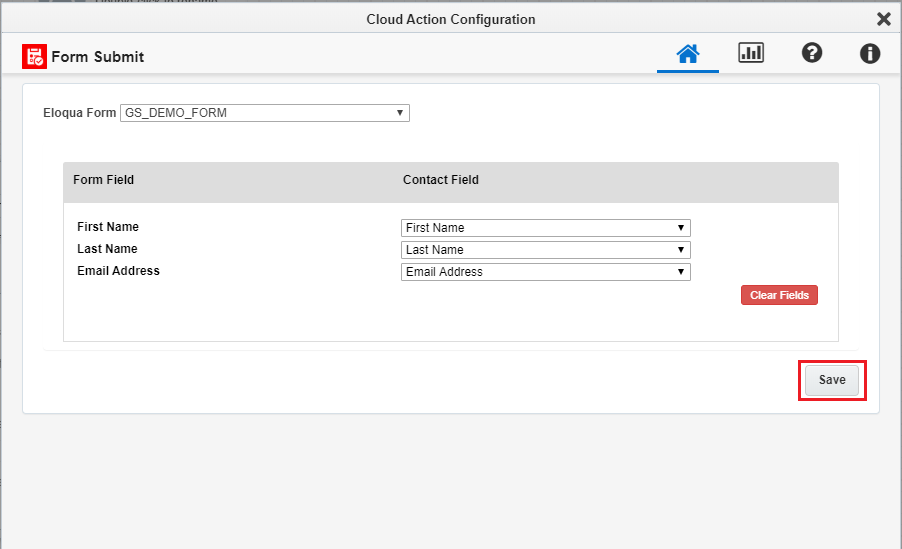Open the bar chart reports icon
The image size is (902, 549).
tap(751, 53)
